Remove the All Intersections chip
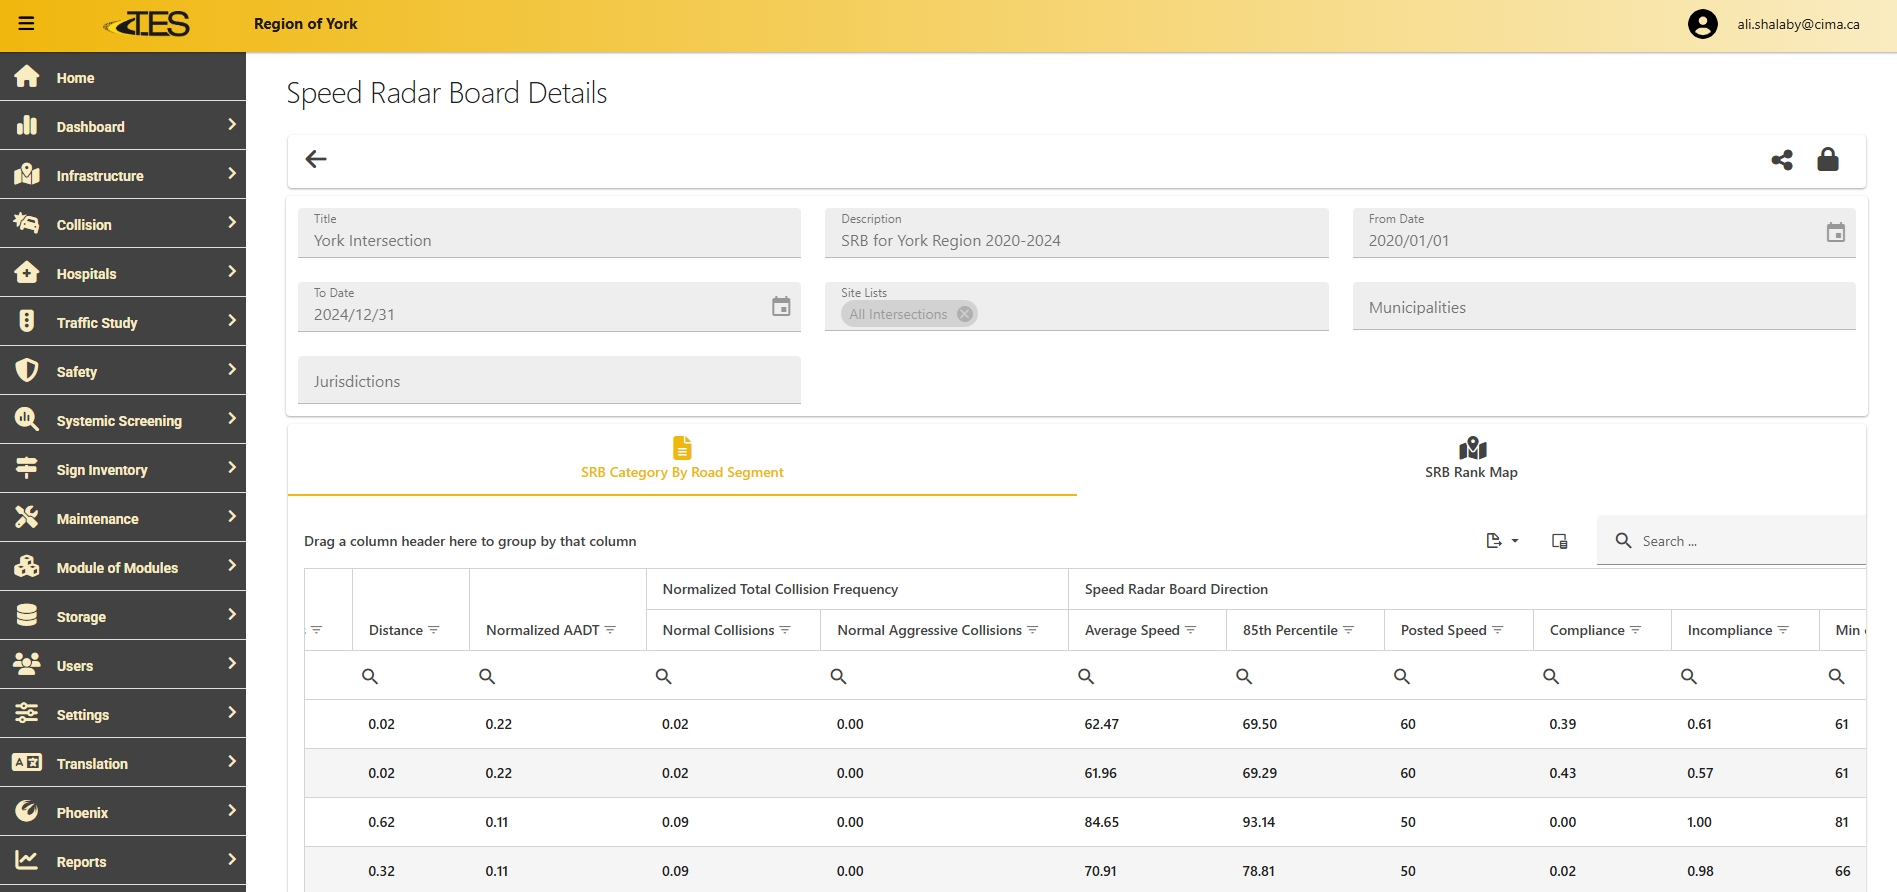This screenshot has width=1897, height=892. coord(965,314)
